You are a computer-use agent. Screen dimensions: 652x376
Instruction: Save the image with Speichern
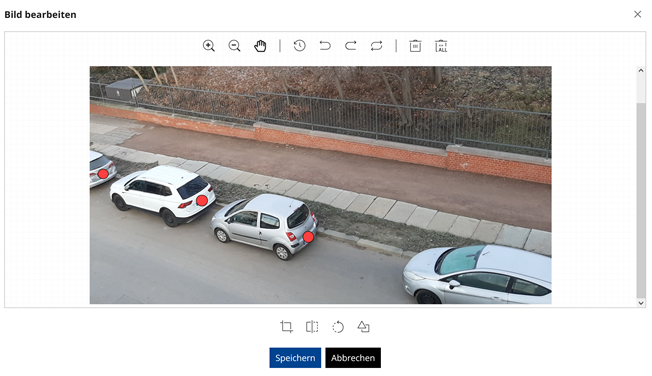coord(295,358)
